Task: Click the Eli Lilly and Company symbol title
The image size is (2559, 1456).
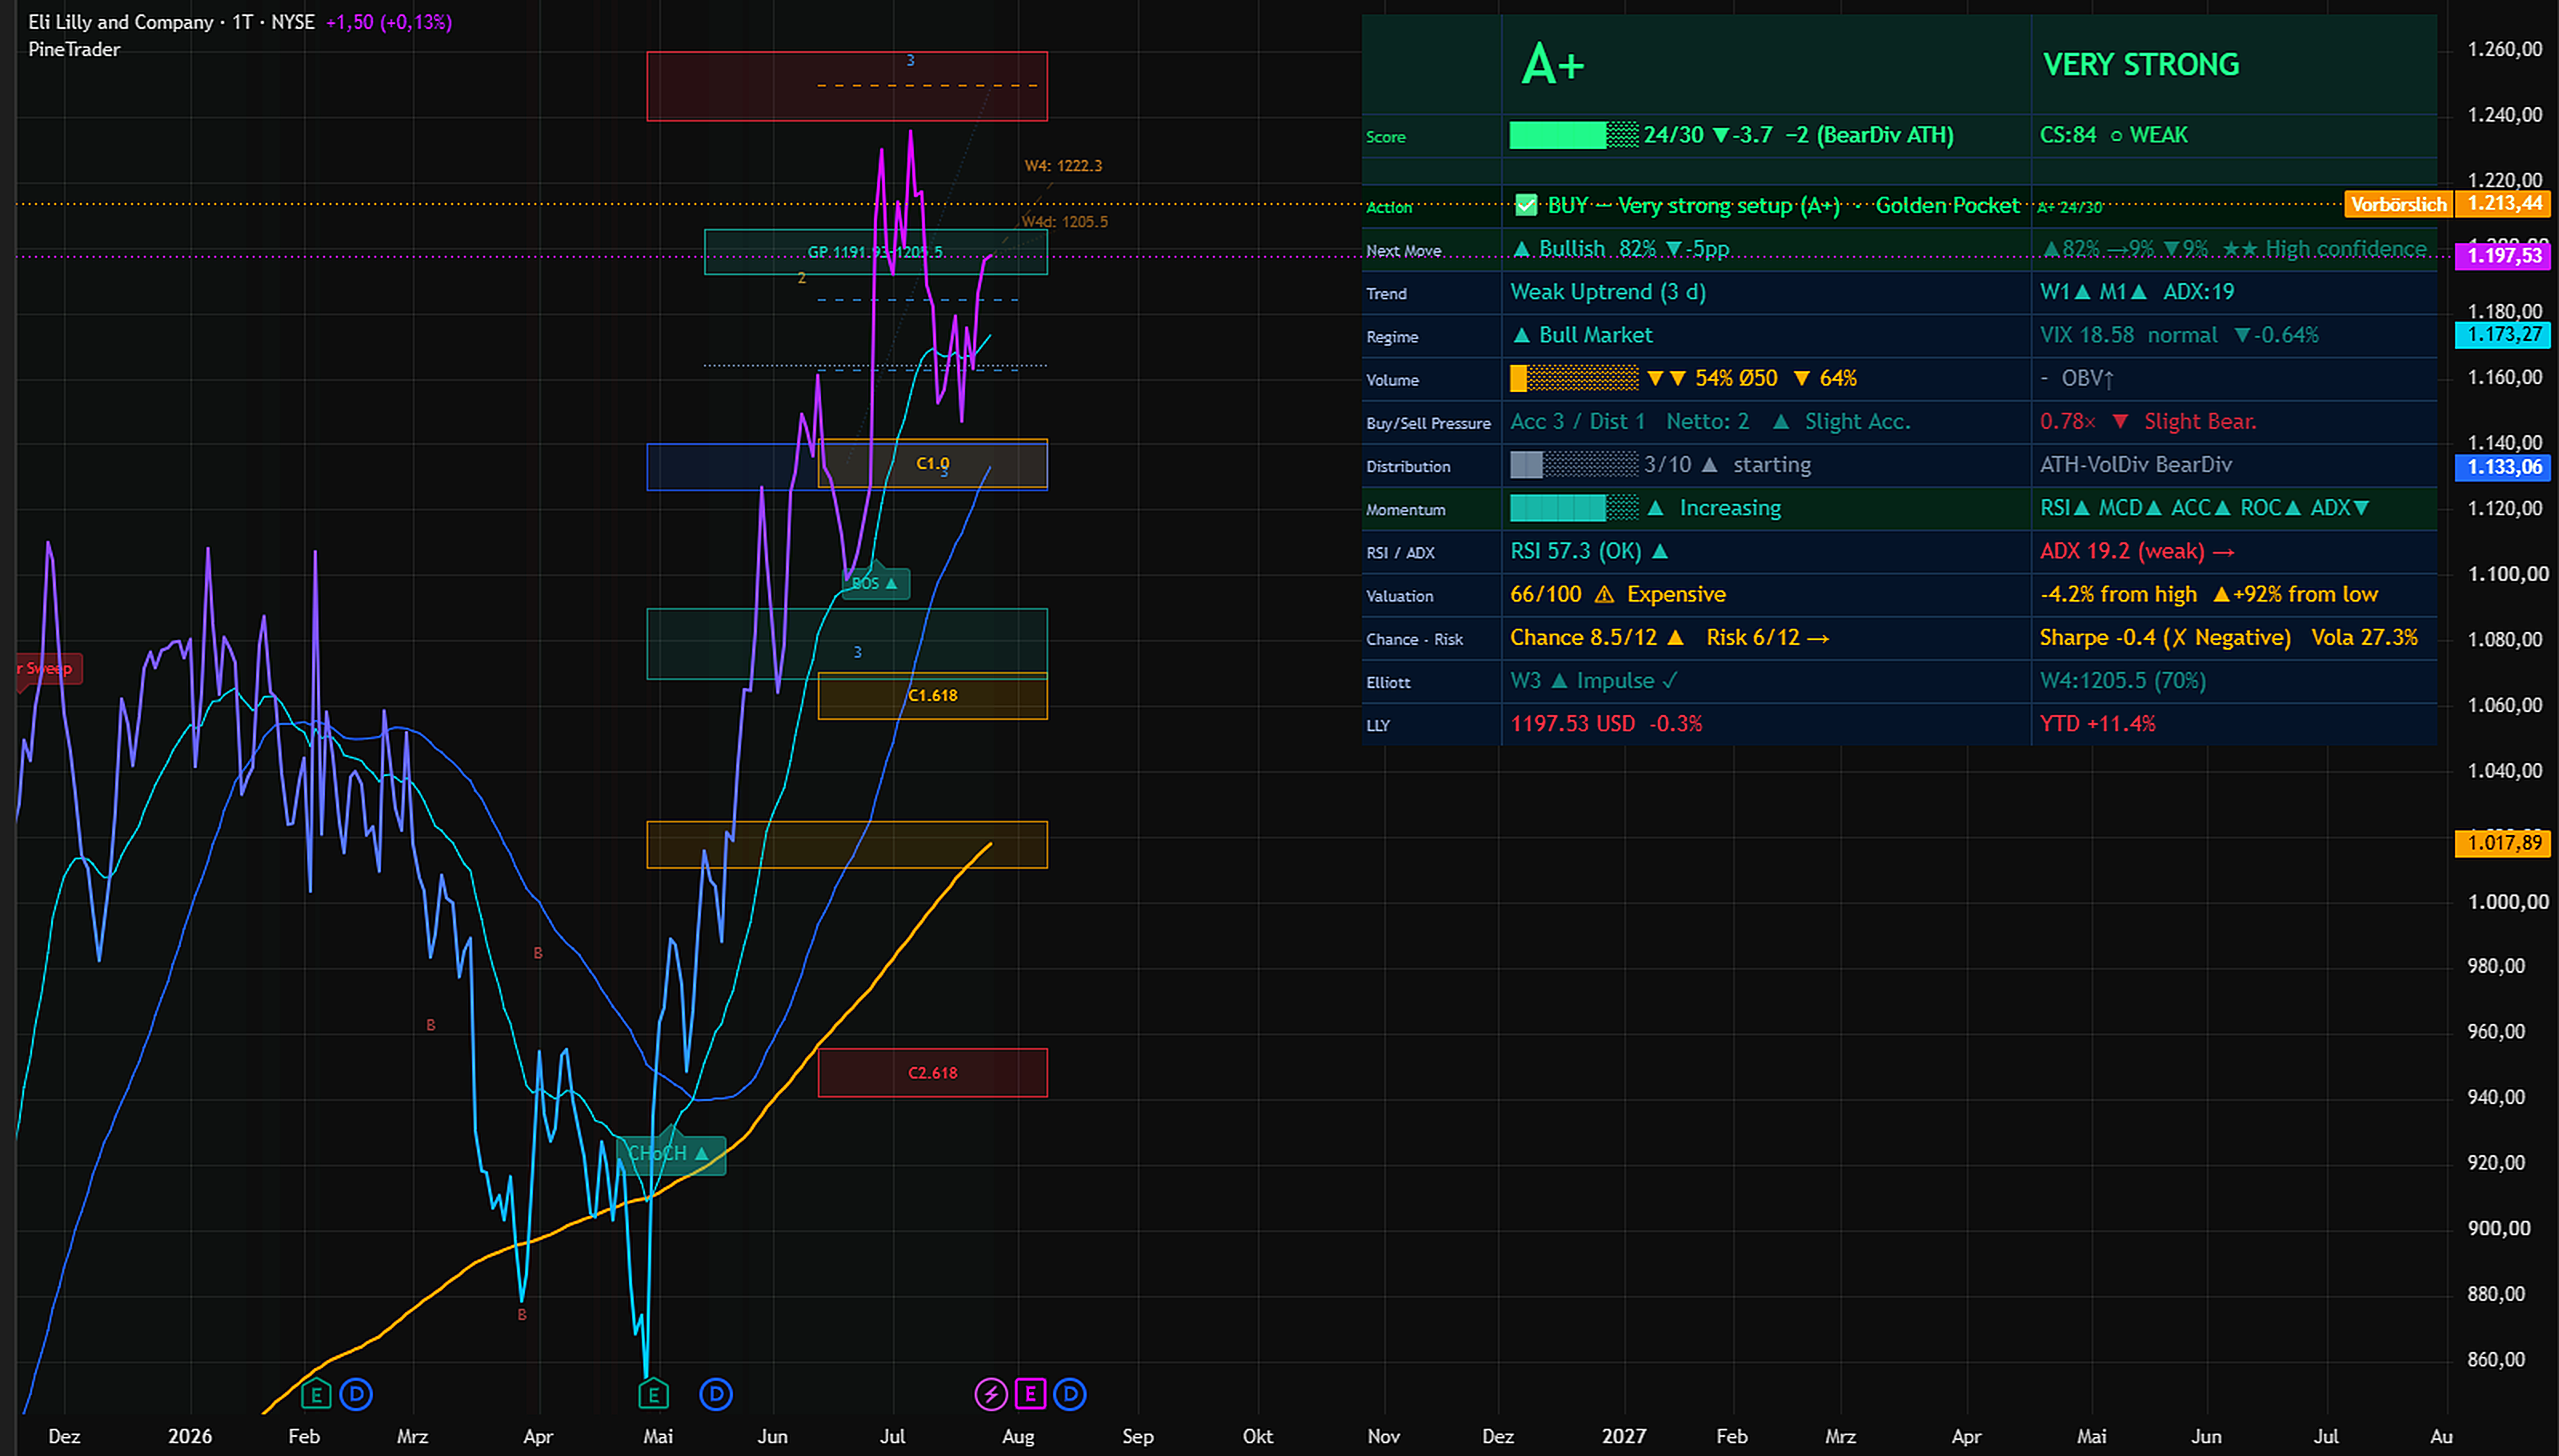Action: (121, 22)
